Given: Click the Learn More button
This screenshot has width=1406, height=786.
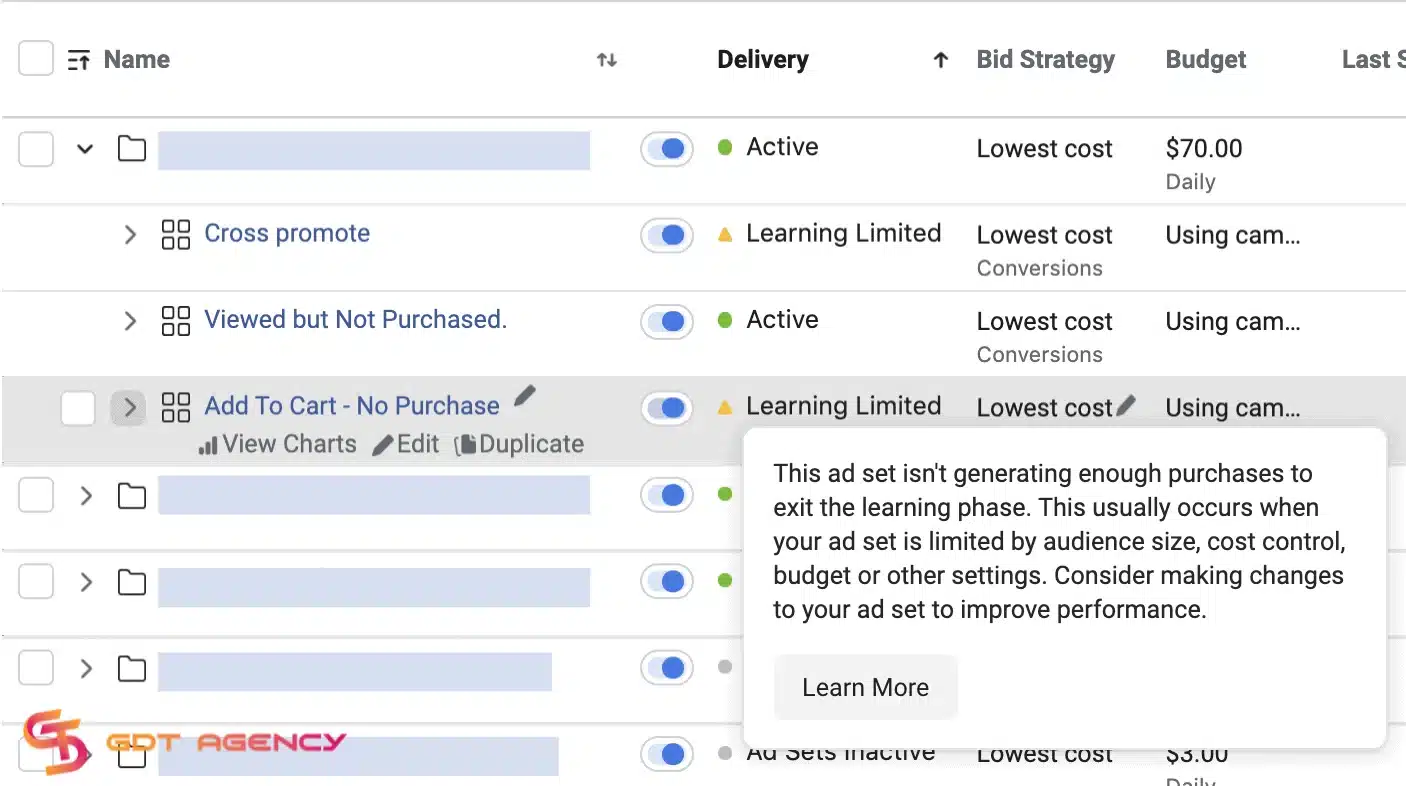Looking at the screenshot, I should (x=865, y=687).
